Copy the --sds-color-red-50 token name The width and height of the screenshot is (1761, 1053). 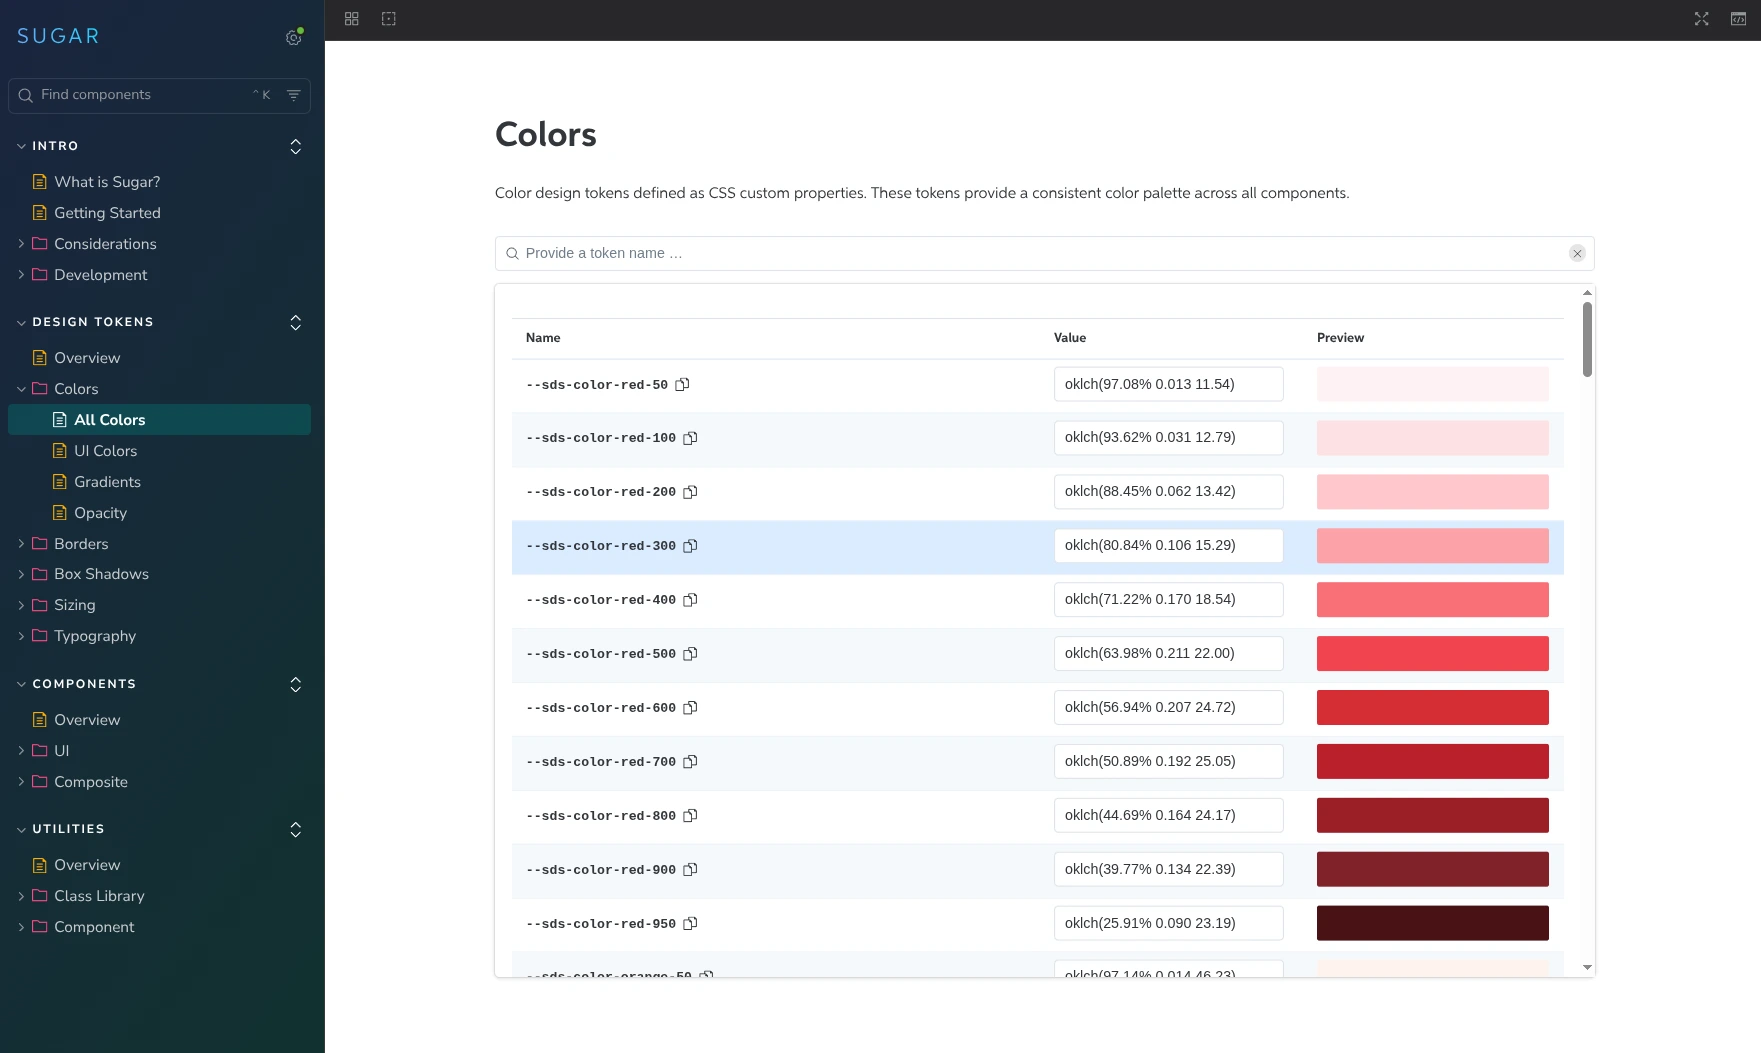pos(682,385)
